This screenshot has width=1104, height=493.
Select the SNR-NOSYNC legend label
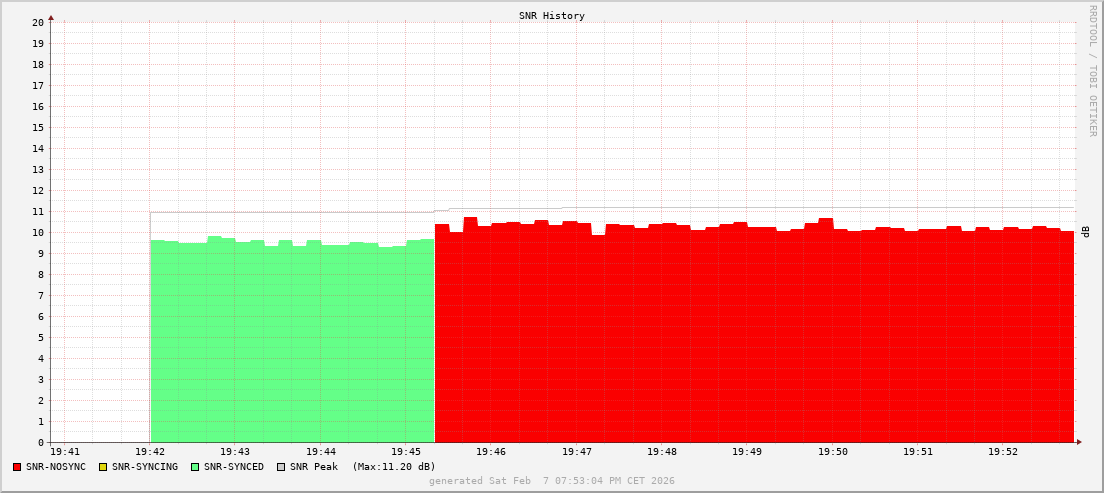[56, 467]
